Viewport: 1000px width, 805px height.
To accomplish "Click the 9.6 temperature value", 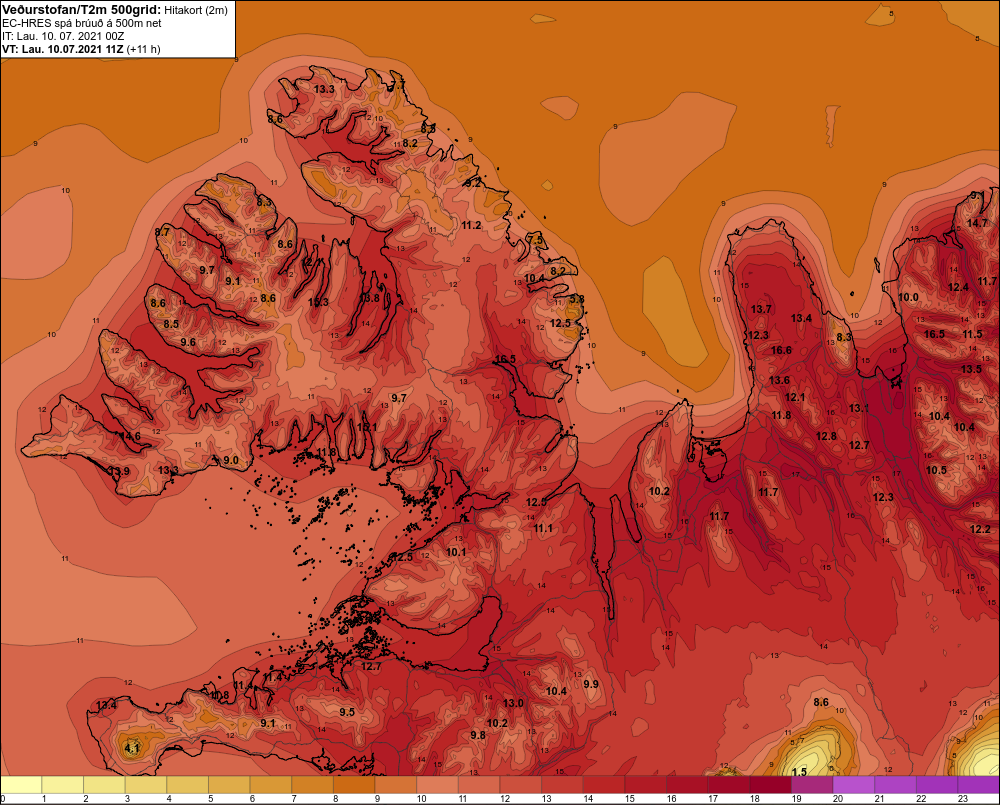I will click(x=188, y=343).
